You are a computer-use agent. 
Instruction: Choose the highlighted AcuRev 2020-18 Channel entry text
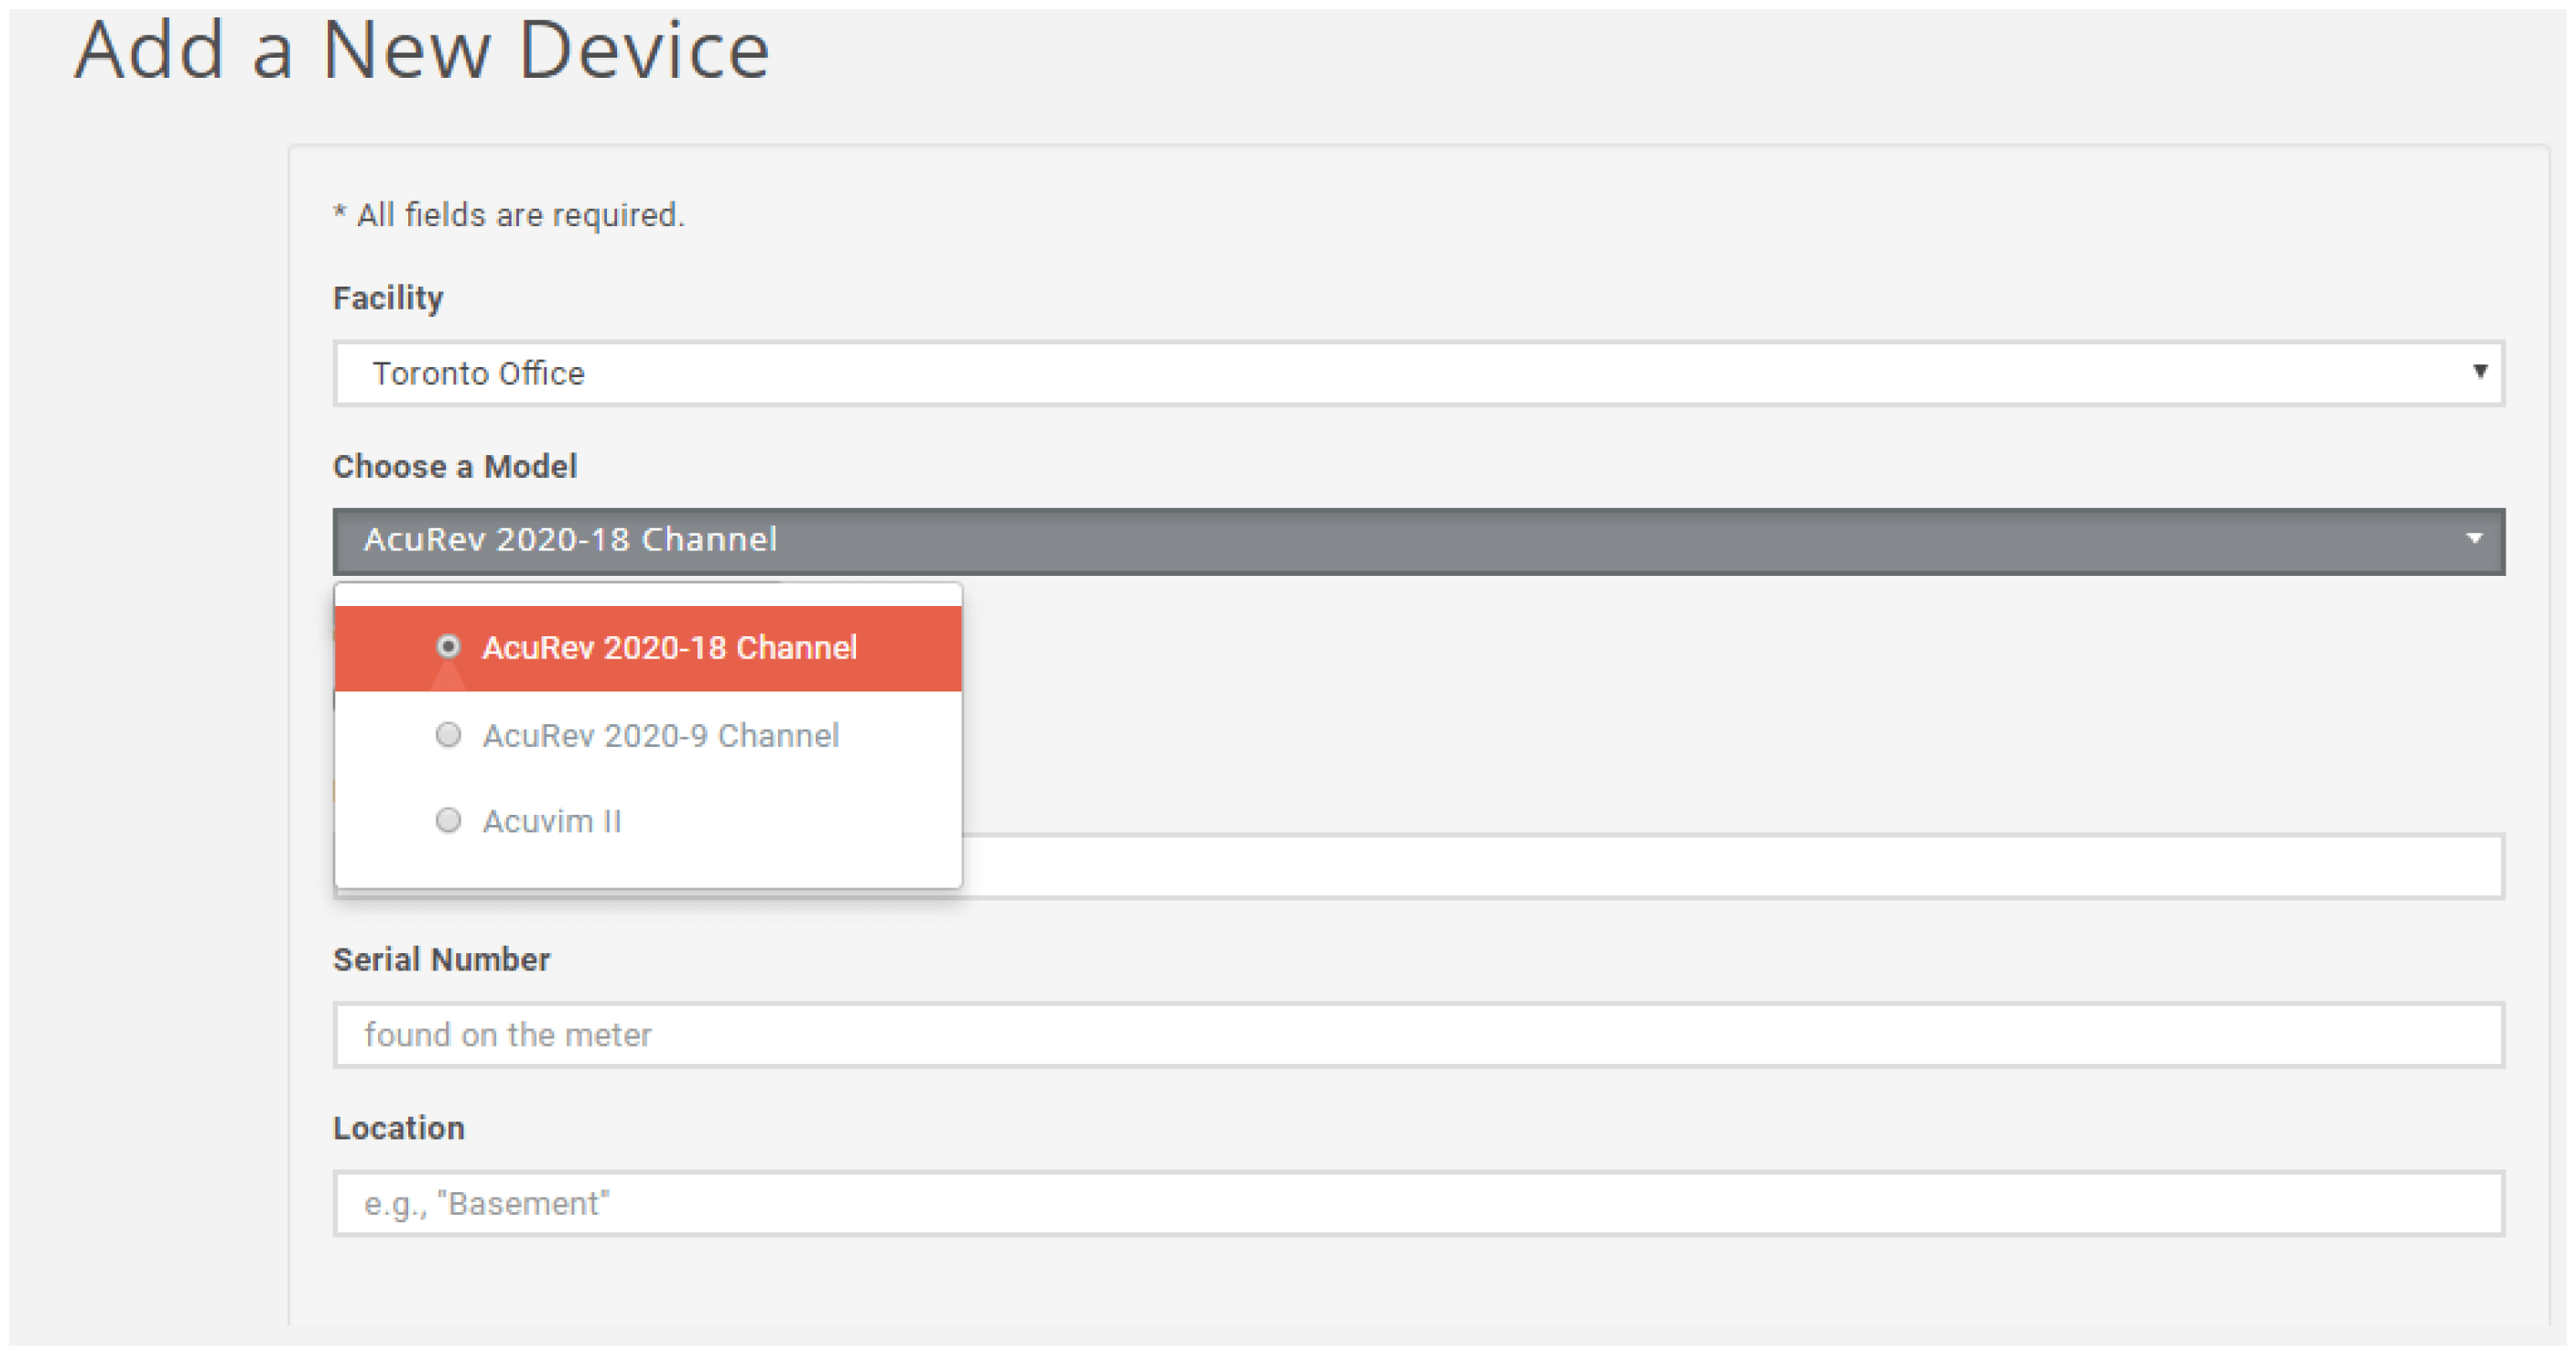669,648
